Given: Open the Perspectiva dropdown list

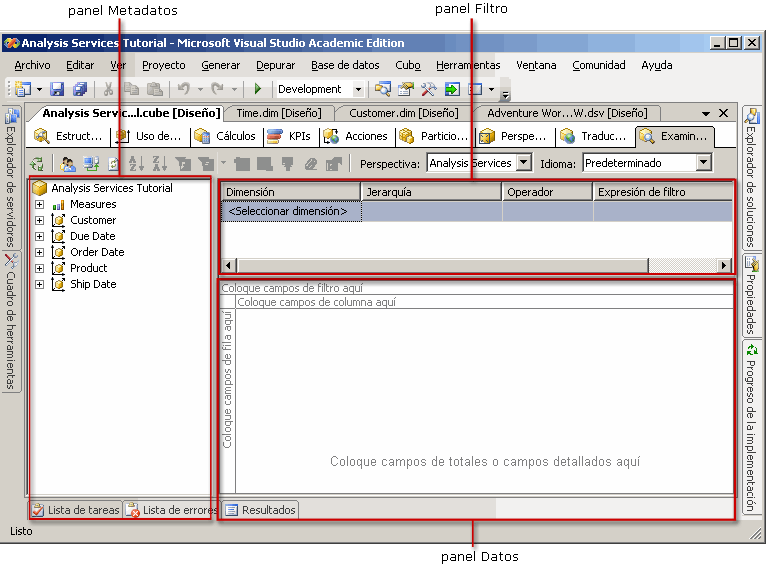Looking at the screenshot, I should 523,163.
